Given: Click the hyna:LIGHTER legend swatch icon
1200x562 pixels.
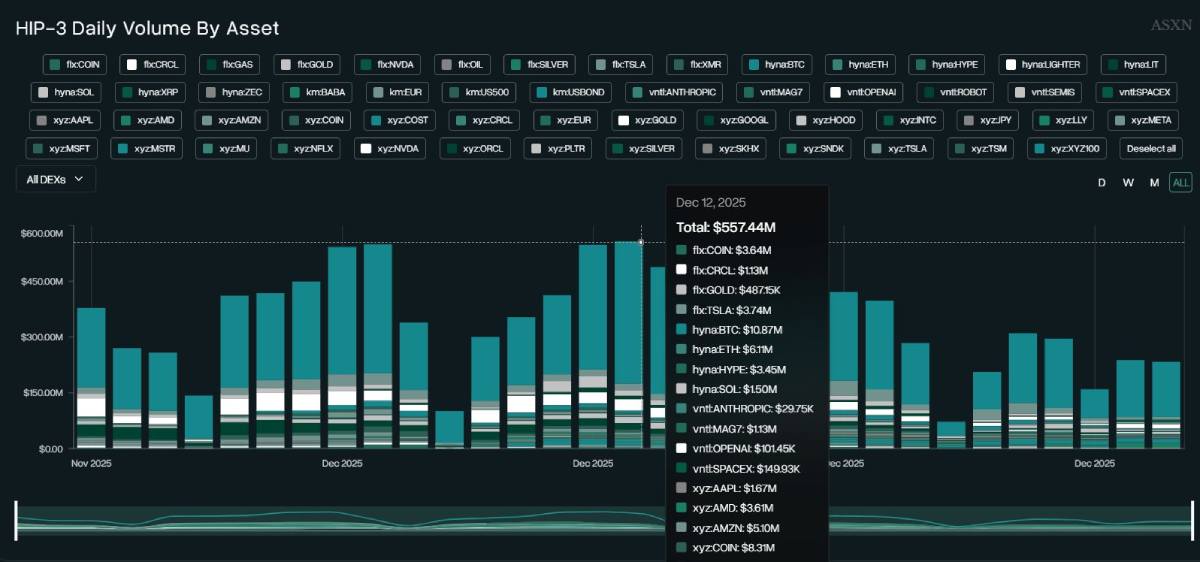Looking at the screenshot, I should click(1012, 65).
